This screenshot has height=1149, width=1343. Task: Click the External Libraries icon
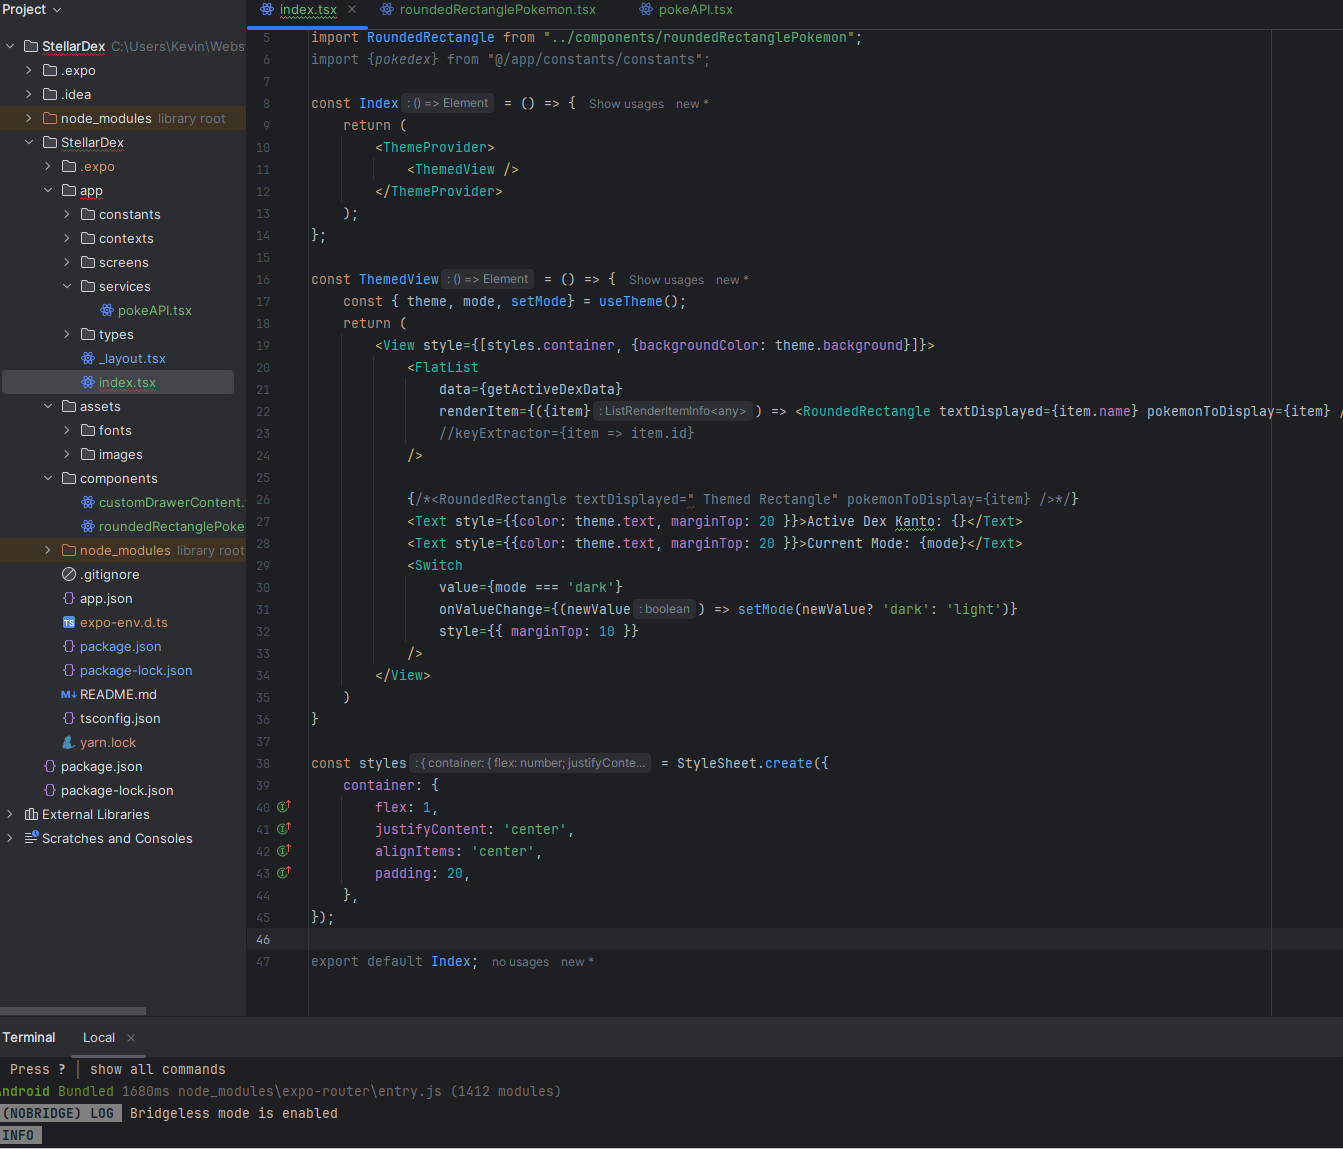pyautogui.click(x=31, y=814)
